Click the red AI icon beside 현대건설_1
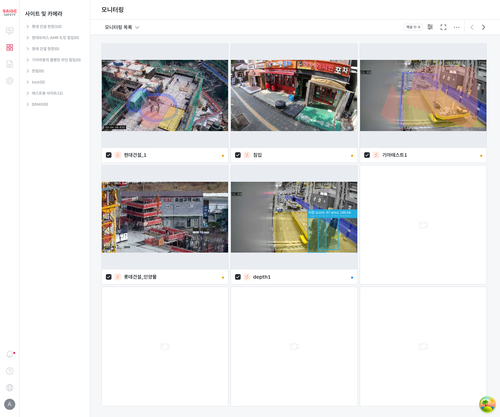Image resolution: width=500 pixels, height=417 pixels. click(118, 155)
